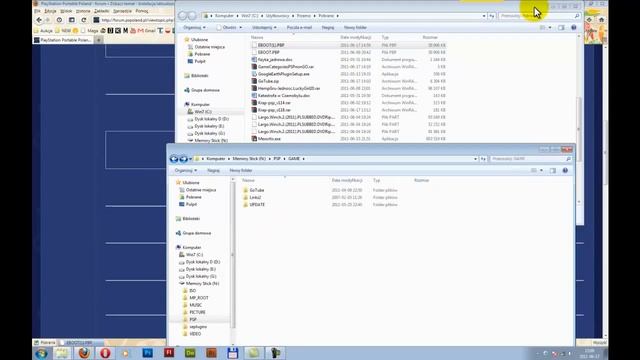
Task: Click Nowy folder in GAME folder window
Action: [x=241, y=170]
